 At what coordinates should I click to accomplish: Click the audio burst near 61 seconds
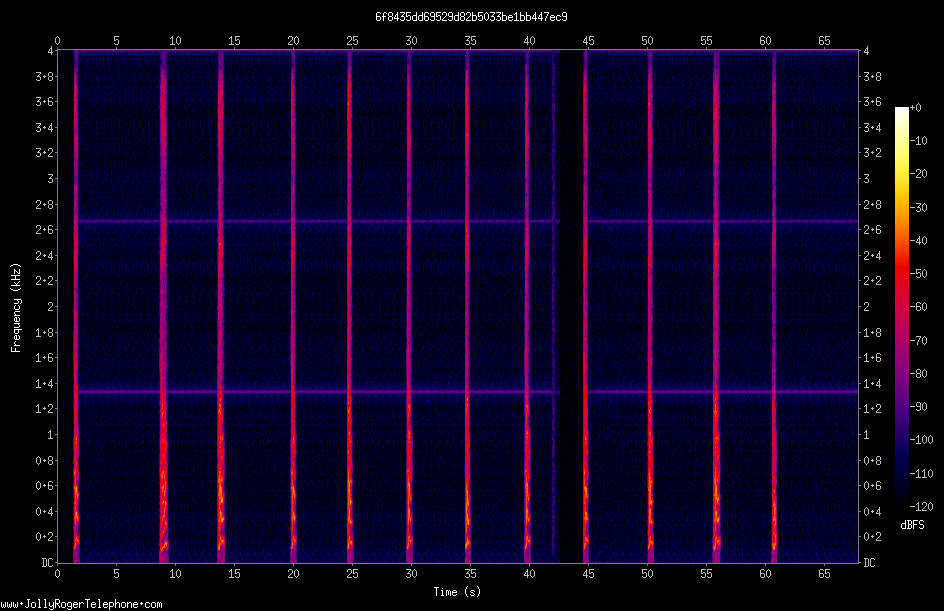click(774, 307)
